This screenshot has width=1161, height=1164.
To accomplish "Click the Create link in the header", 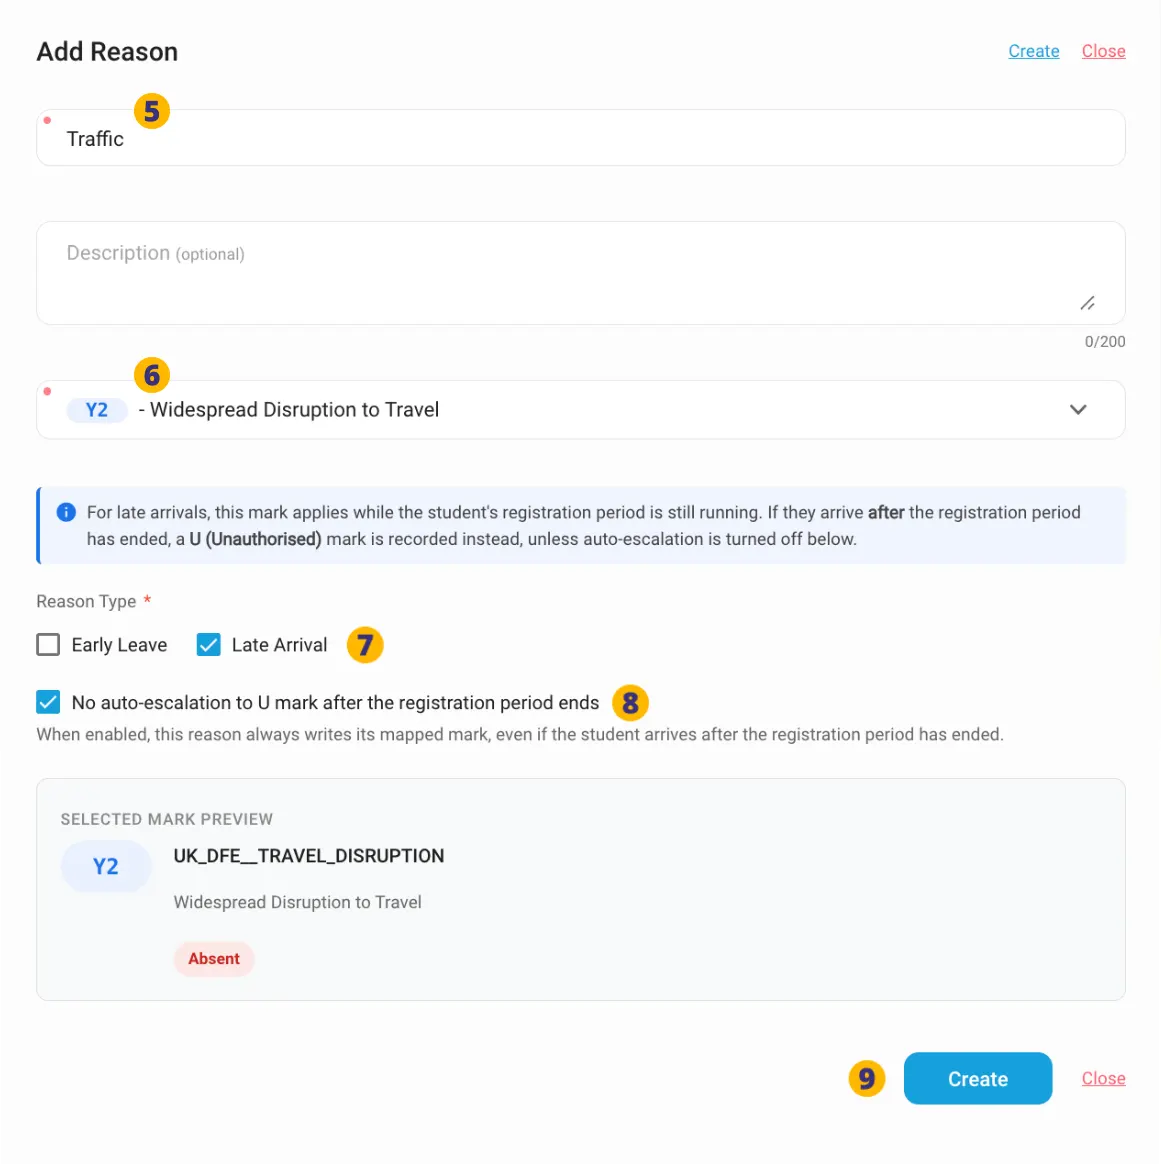I will click(x=1033, y=51).
